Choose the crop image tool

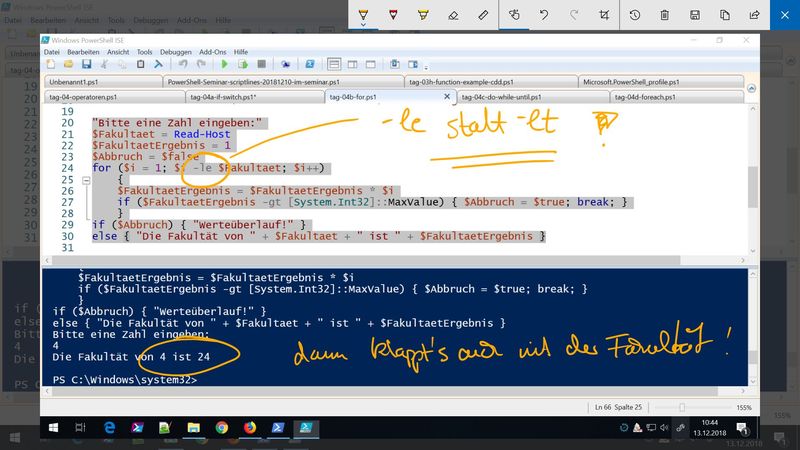(x=604, y=15)
